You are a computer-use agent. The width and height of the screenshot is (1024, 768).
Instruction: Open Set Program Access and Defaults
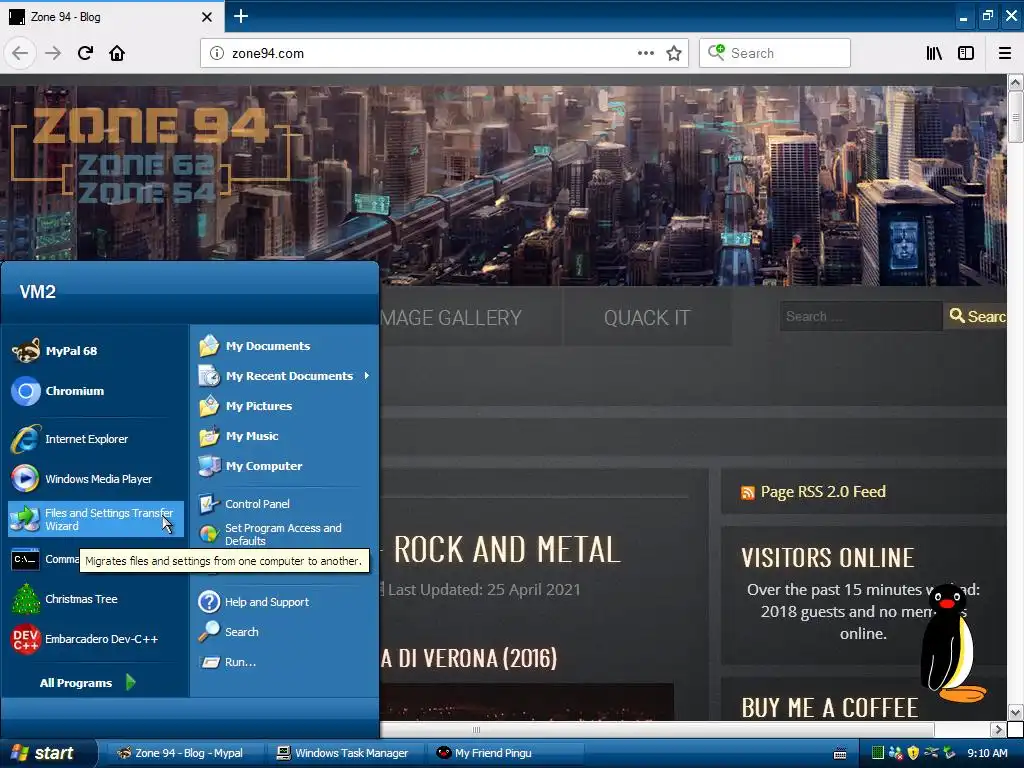[285, 534]
